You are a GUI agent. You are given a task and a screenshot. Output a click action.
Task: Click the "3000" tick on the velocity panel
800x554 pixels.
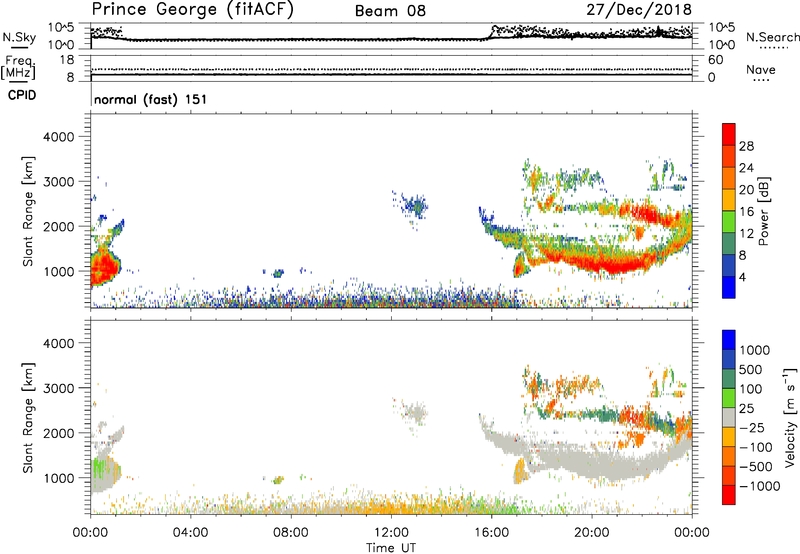(x=58, y=388)
